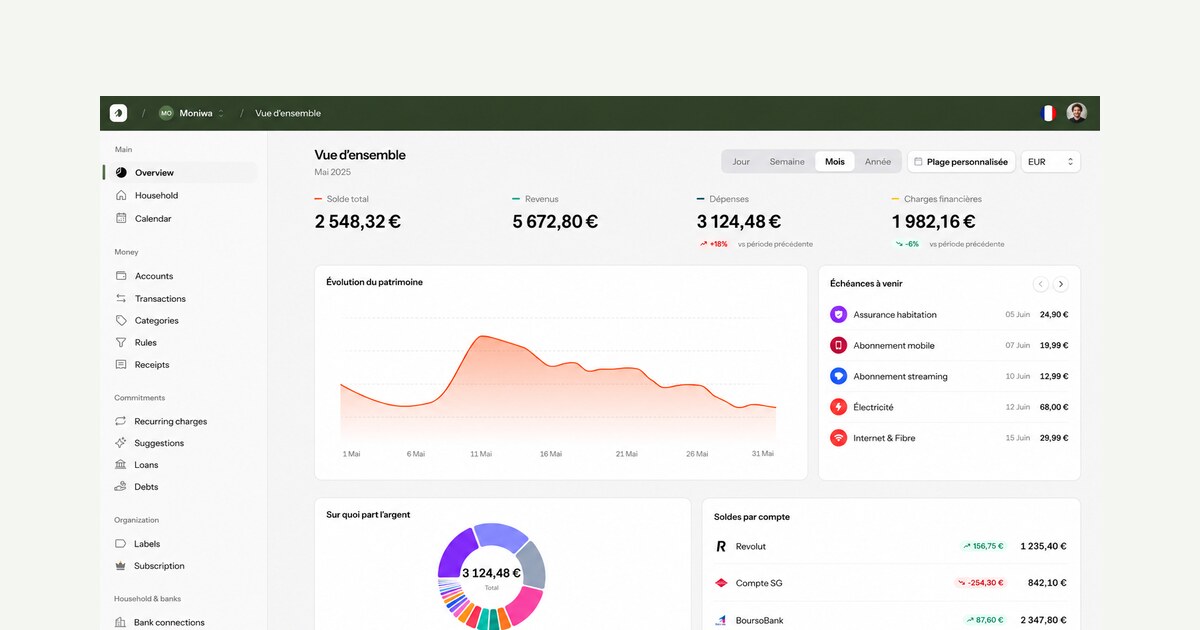Open the Debts page label
Screen dimensions: 1200x630
(146, 487)
